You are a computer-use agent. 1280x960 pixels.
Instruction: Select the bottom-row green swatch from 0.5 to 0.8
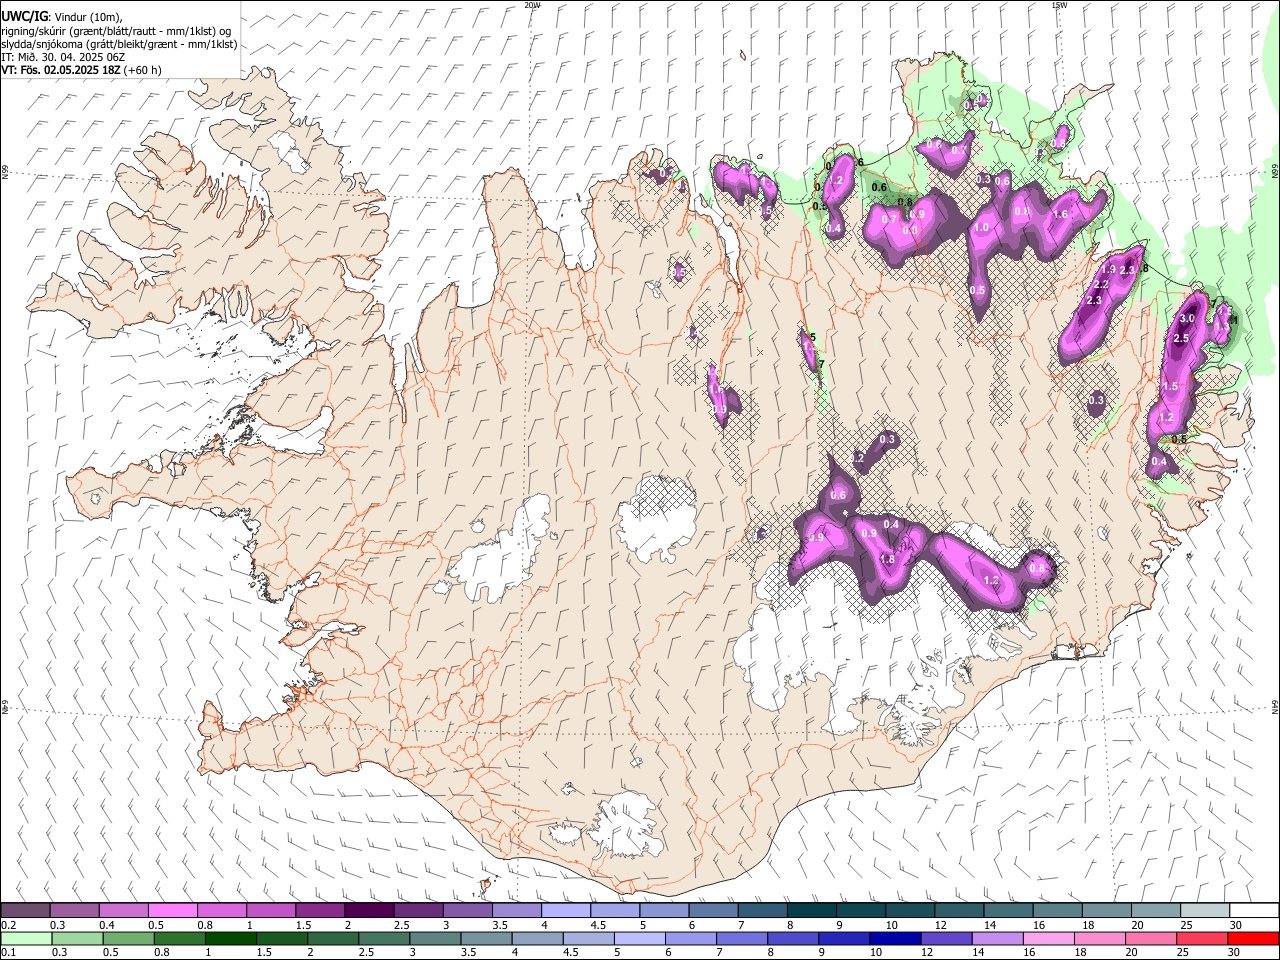[128, 938]
